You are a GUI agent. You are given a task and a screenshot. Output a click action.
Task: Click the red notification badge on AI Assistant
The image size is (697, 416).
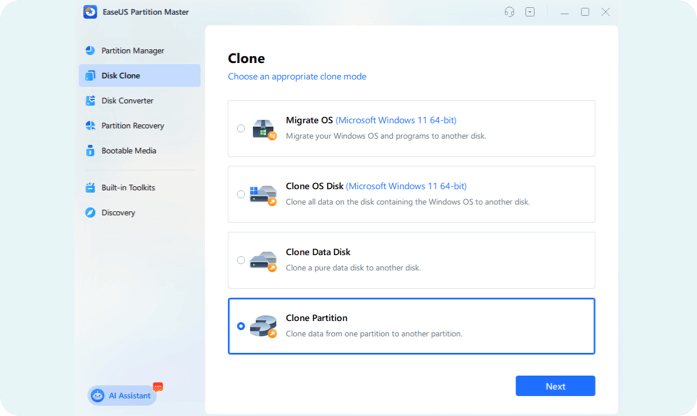tap(158, 386)
